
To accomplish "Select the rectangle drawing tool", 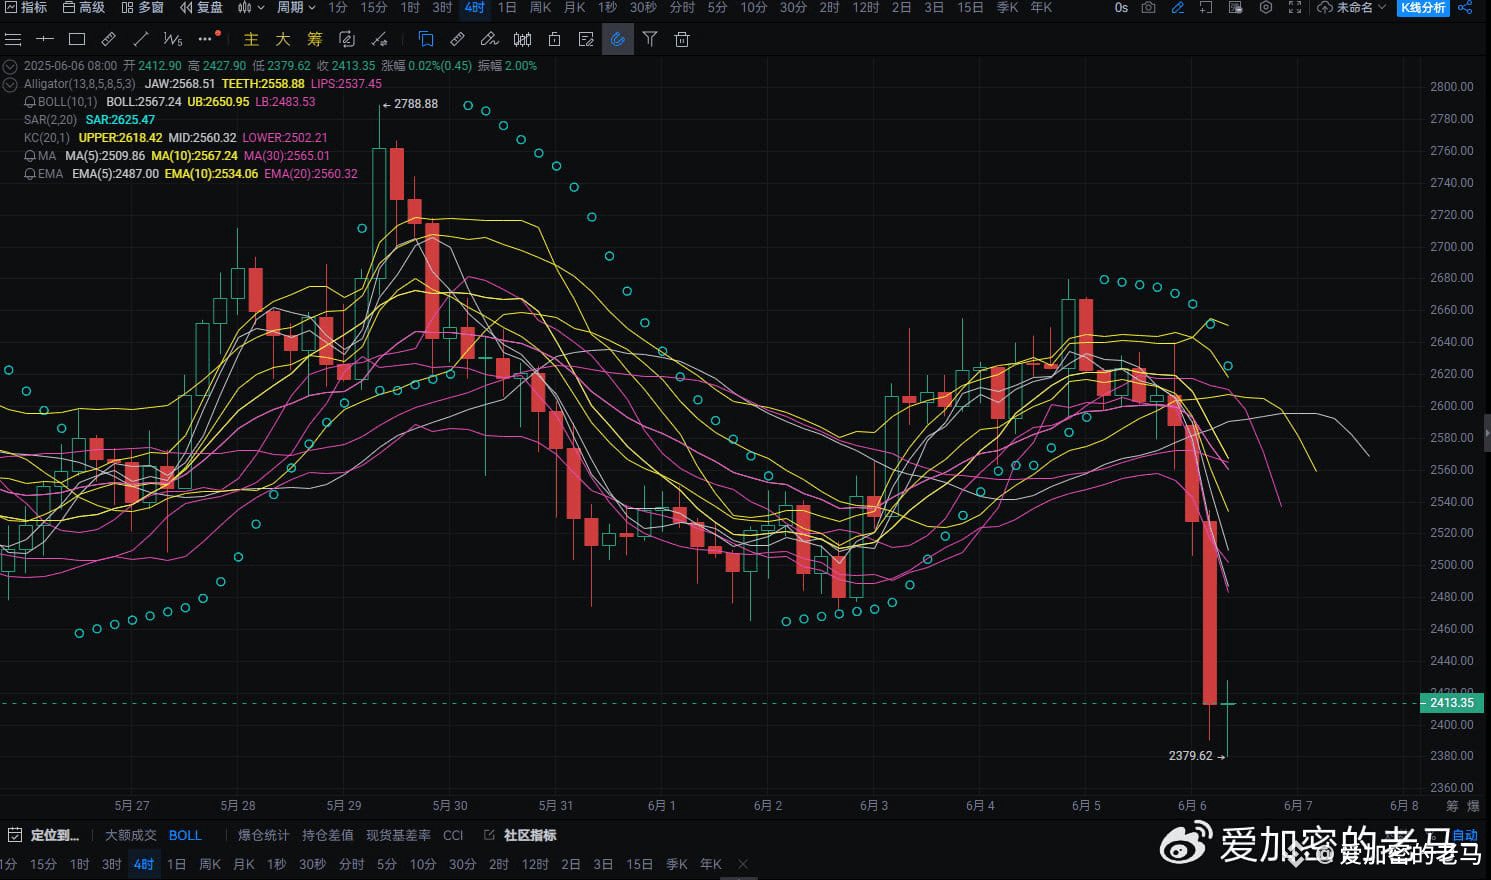I will (x=77, y=39).
